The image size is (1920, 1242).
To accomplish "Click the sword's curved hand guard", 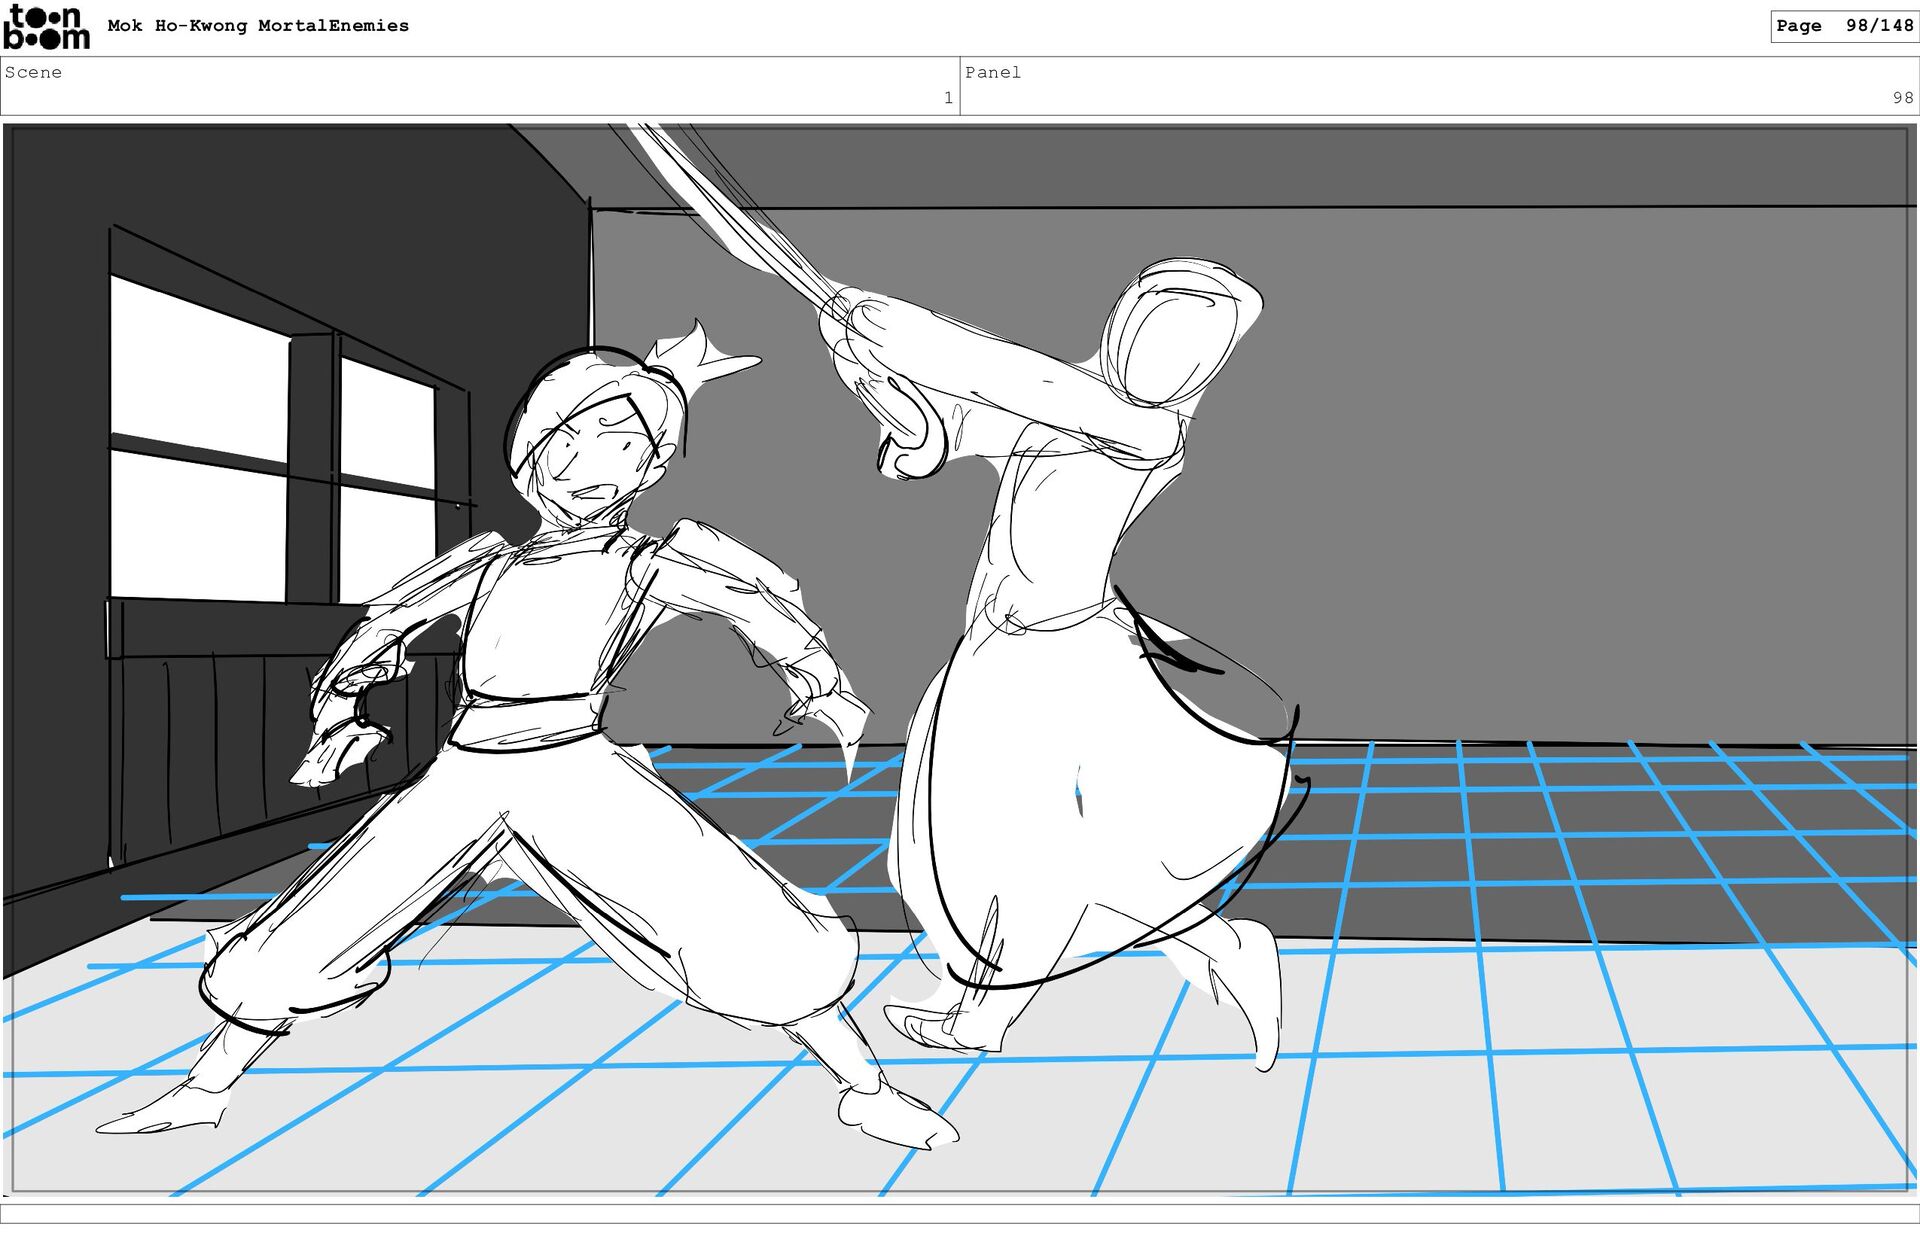I will (915, 435).
